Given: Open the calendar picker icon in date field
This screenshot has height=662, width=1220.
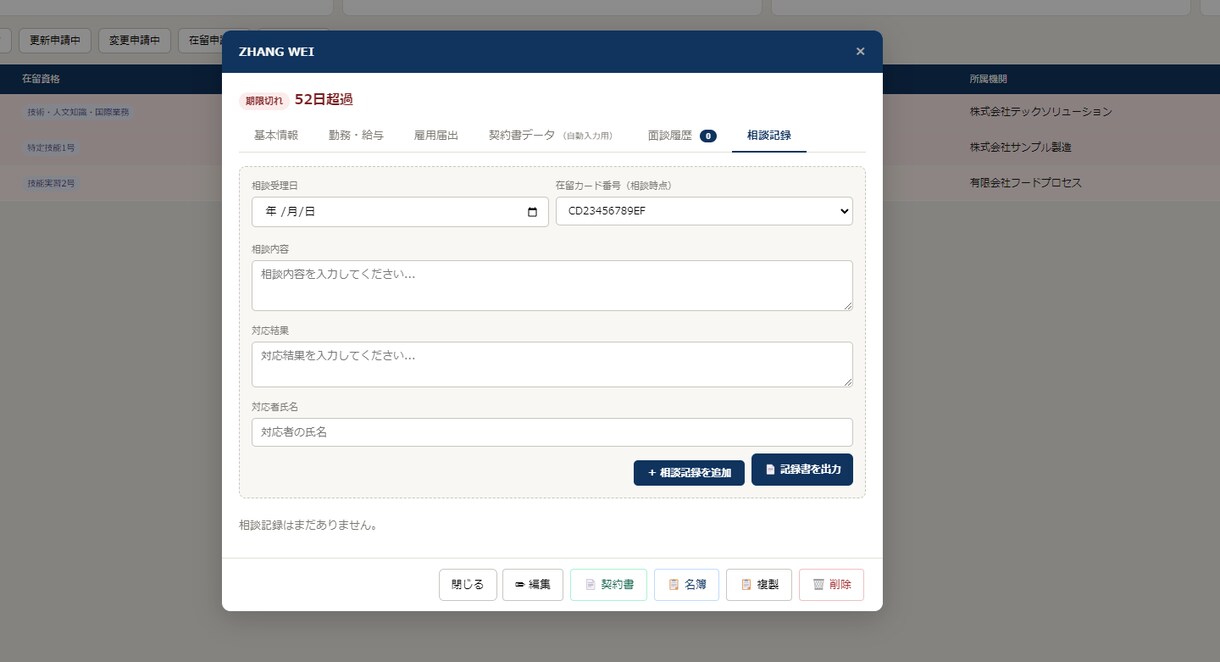Looking at the screenshot, I should click(x=532, y=212).
